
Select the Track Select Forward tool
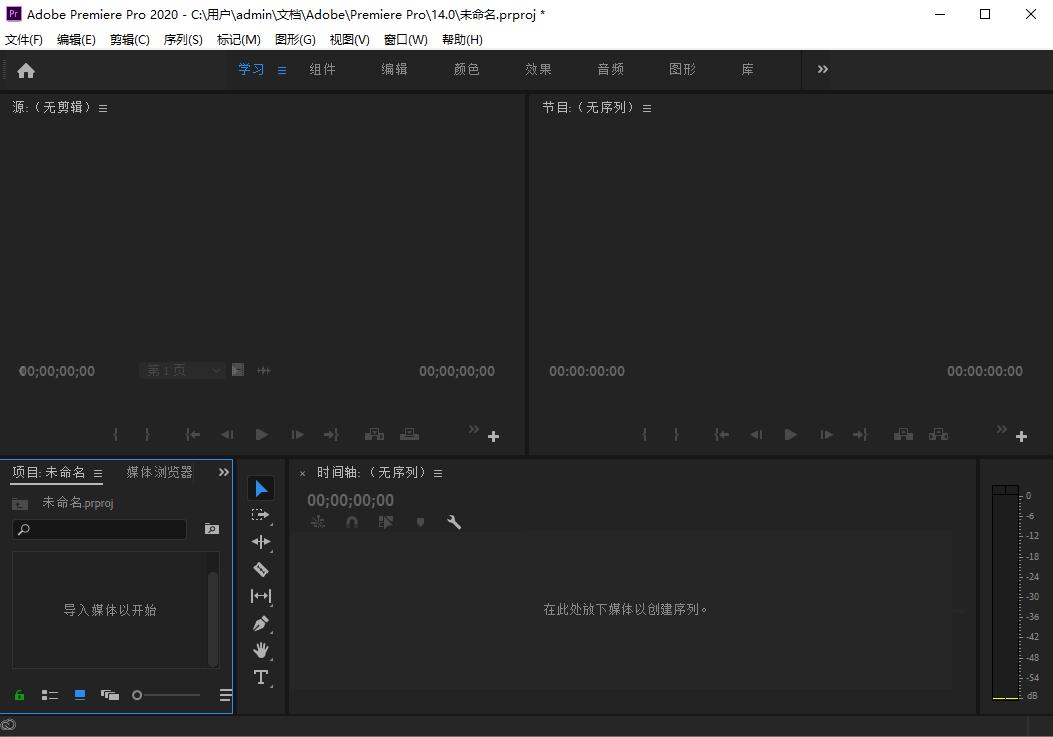point(261,515)
